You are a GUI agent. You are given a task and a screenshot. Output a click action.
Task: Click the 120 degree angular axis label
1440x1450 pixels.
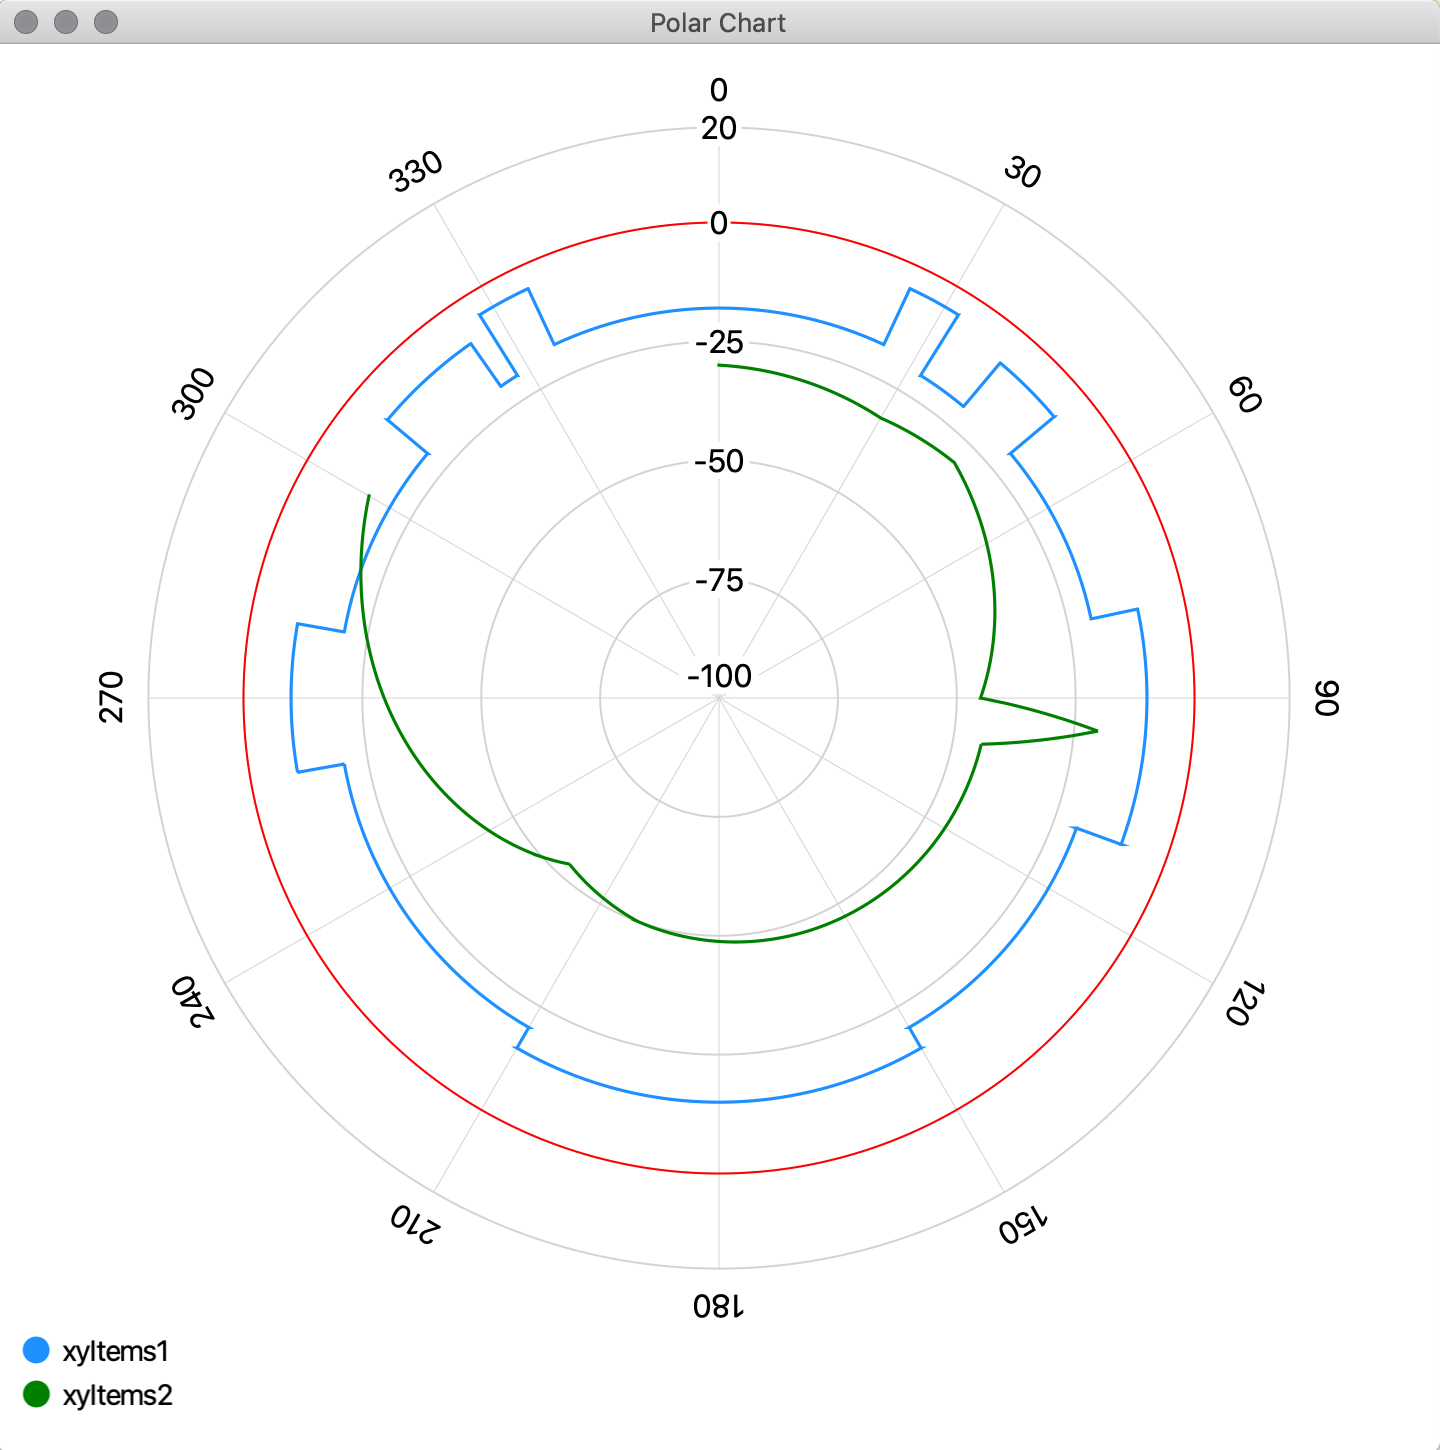point(1246,1003)
